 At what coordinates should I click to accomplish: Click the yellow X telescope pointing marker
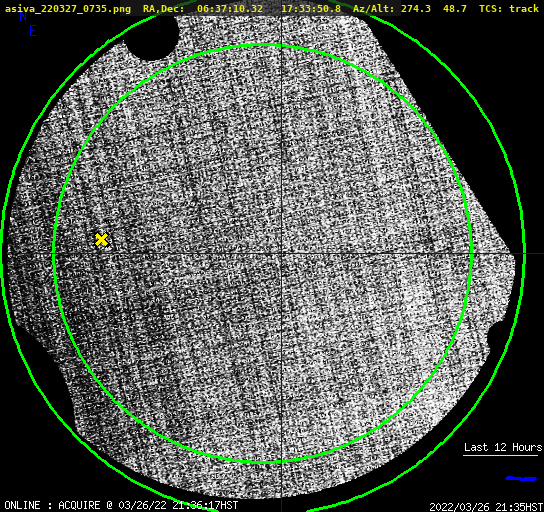click(101, 240)
